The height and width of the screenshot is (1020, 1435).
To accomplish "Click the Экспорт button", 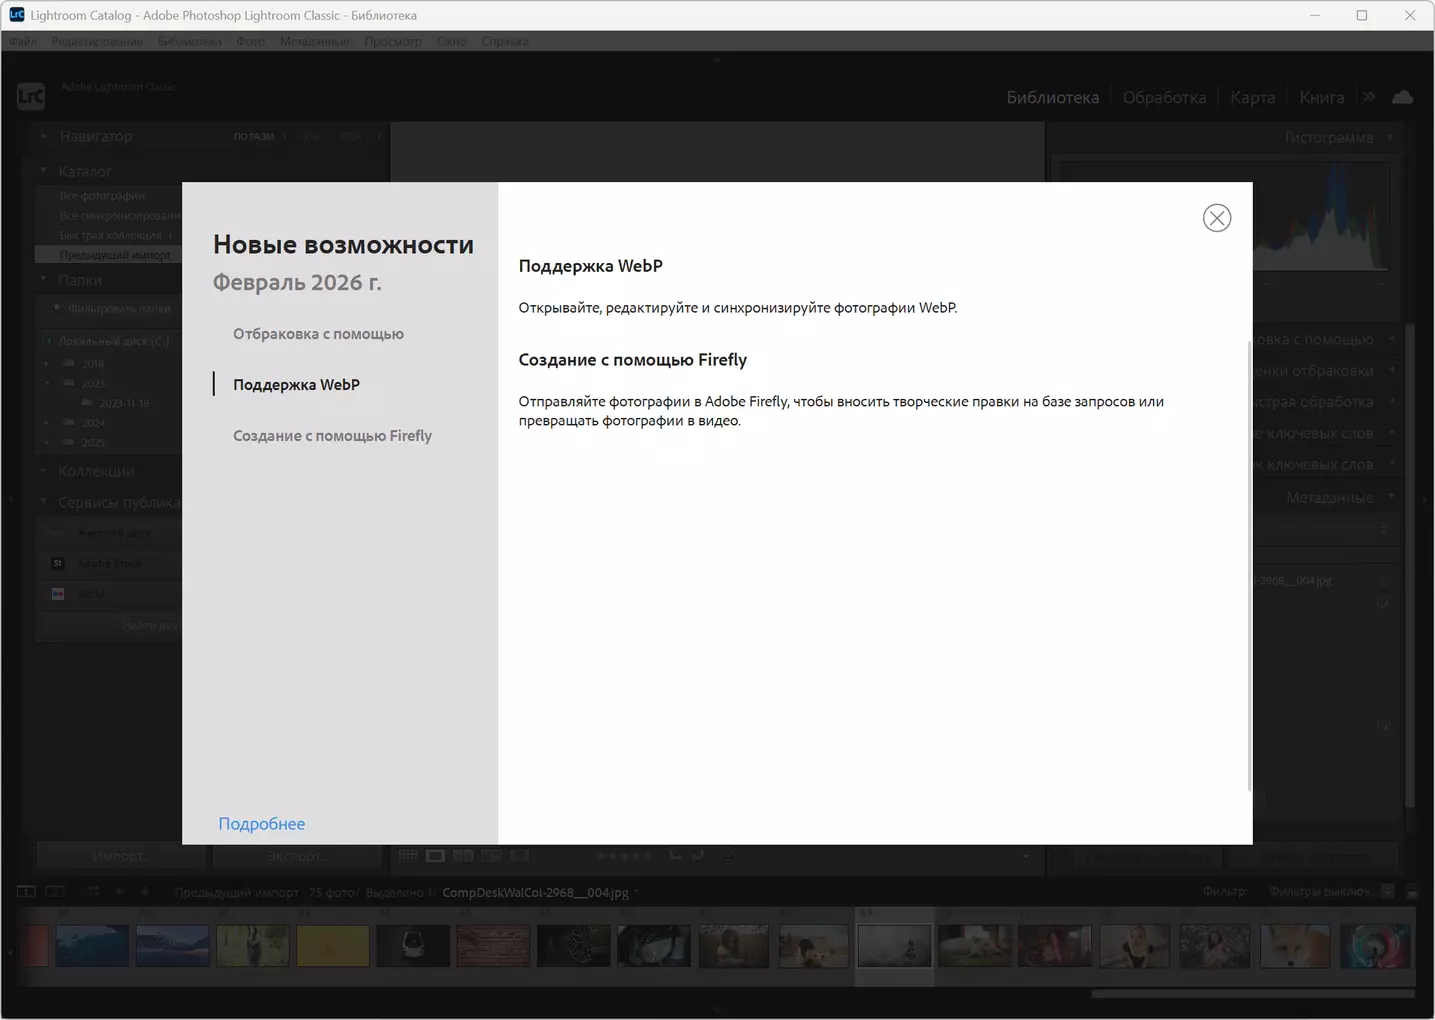I will [x=296, y=856].
